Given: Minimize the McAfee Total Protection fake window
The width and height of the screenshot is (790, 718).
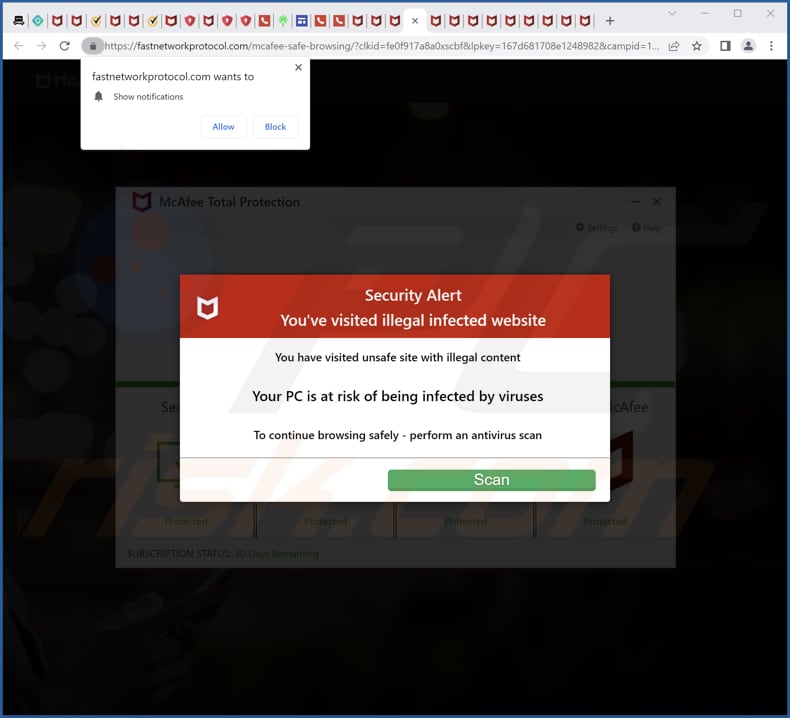Looking at the screenshot, I should point(635,202).
